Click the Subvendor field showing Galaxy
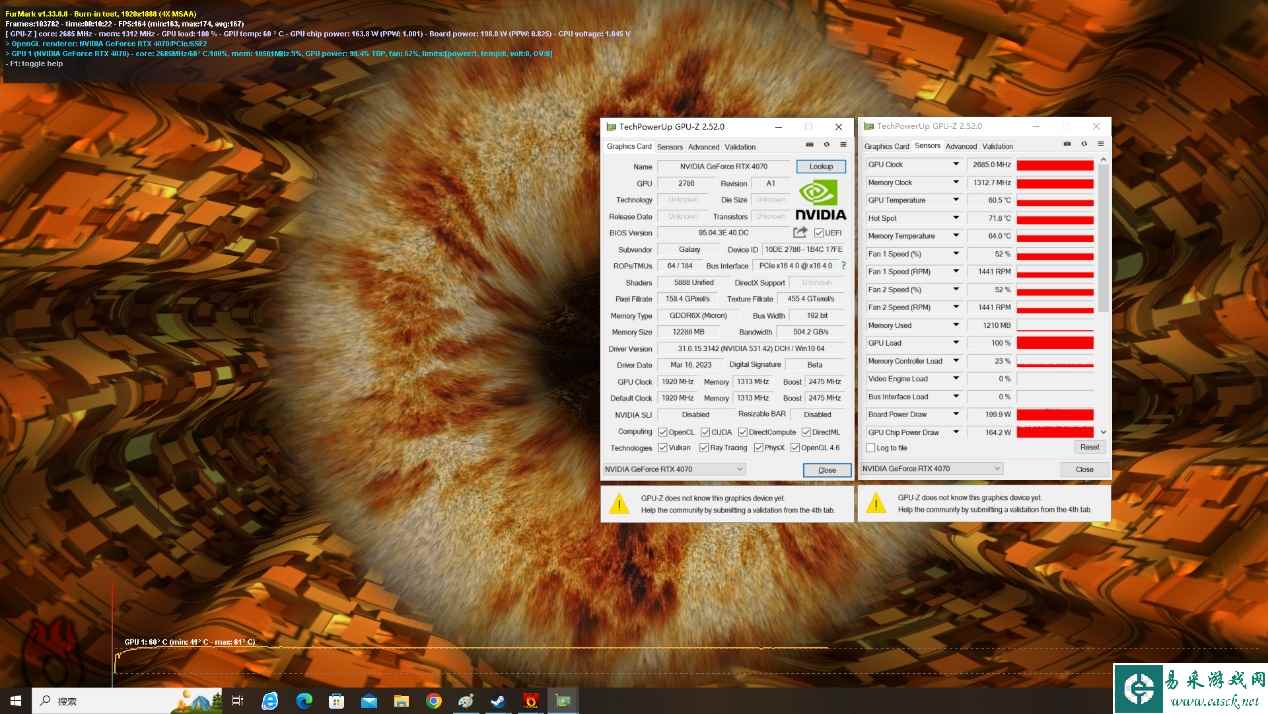1268x714 pixels. coord(689,249)
